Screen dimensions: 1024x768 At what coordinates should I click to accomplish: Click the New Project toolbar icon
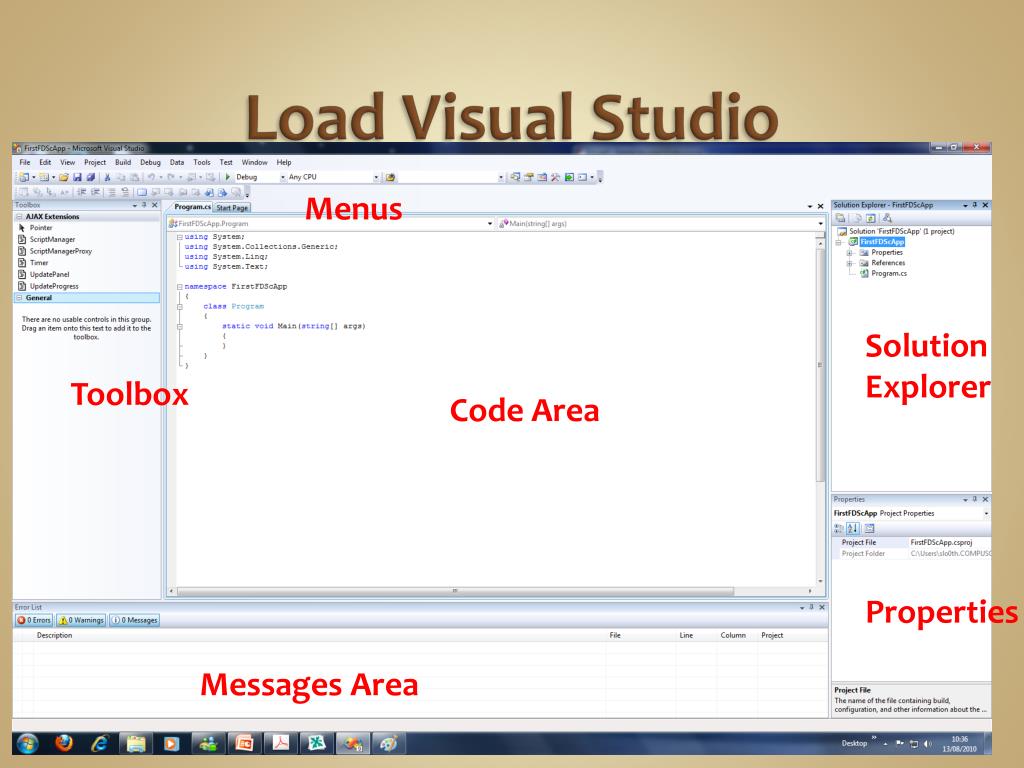(24, 177)
